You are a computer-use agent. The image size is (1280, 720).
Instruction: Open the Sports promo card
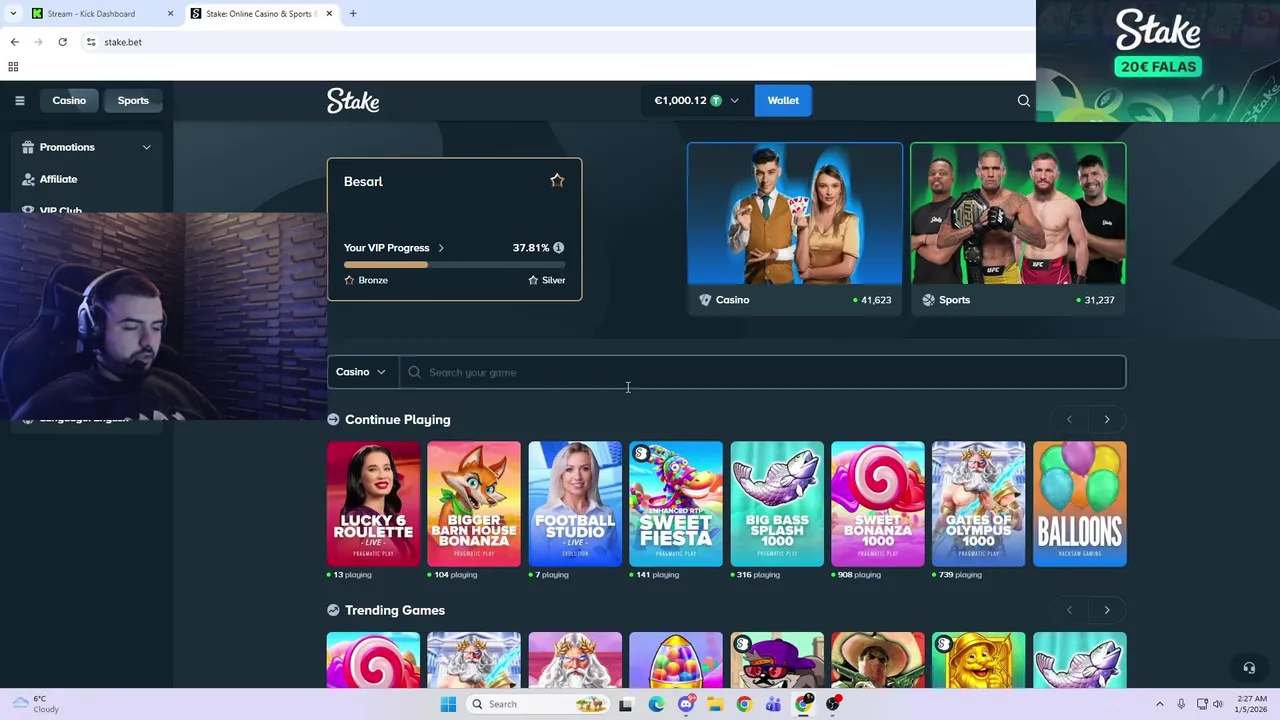click(1018, 229)
